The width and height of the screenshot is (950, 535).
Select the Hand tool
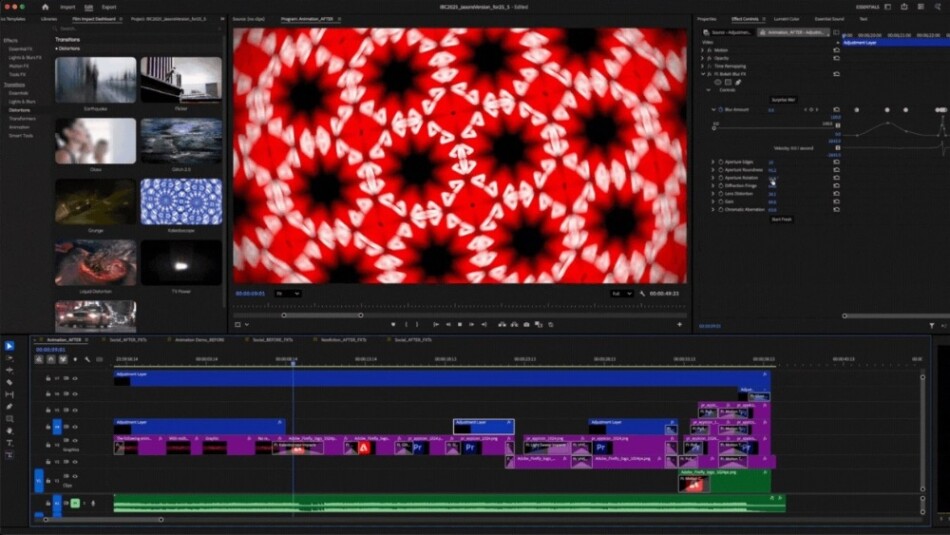click(x=9, y=430)
